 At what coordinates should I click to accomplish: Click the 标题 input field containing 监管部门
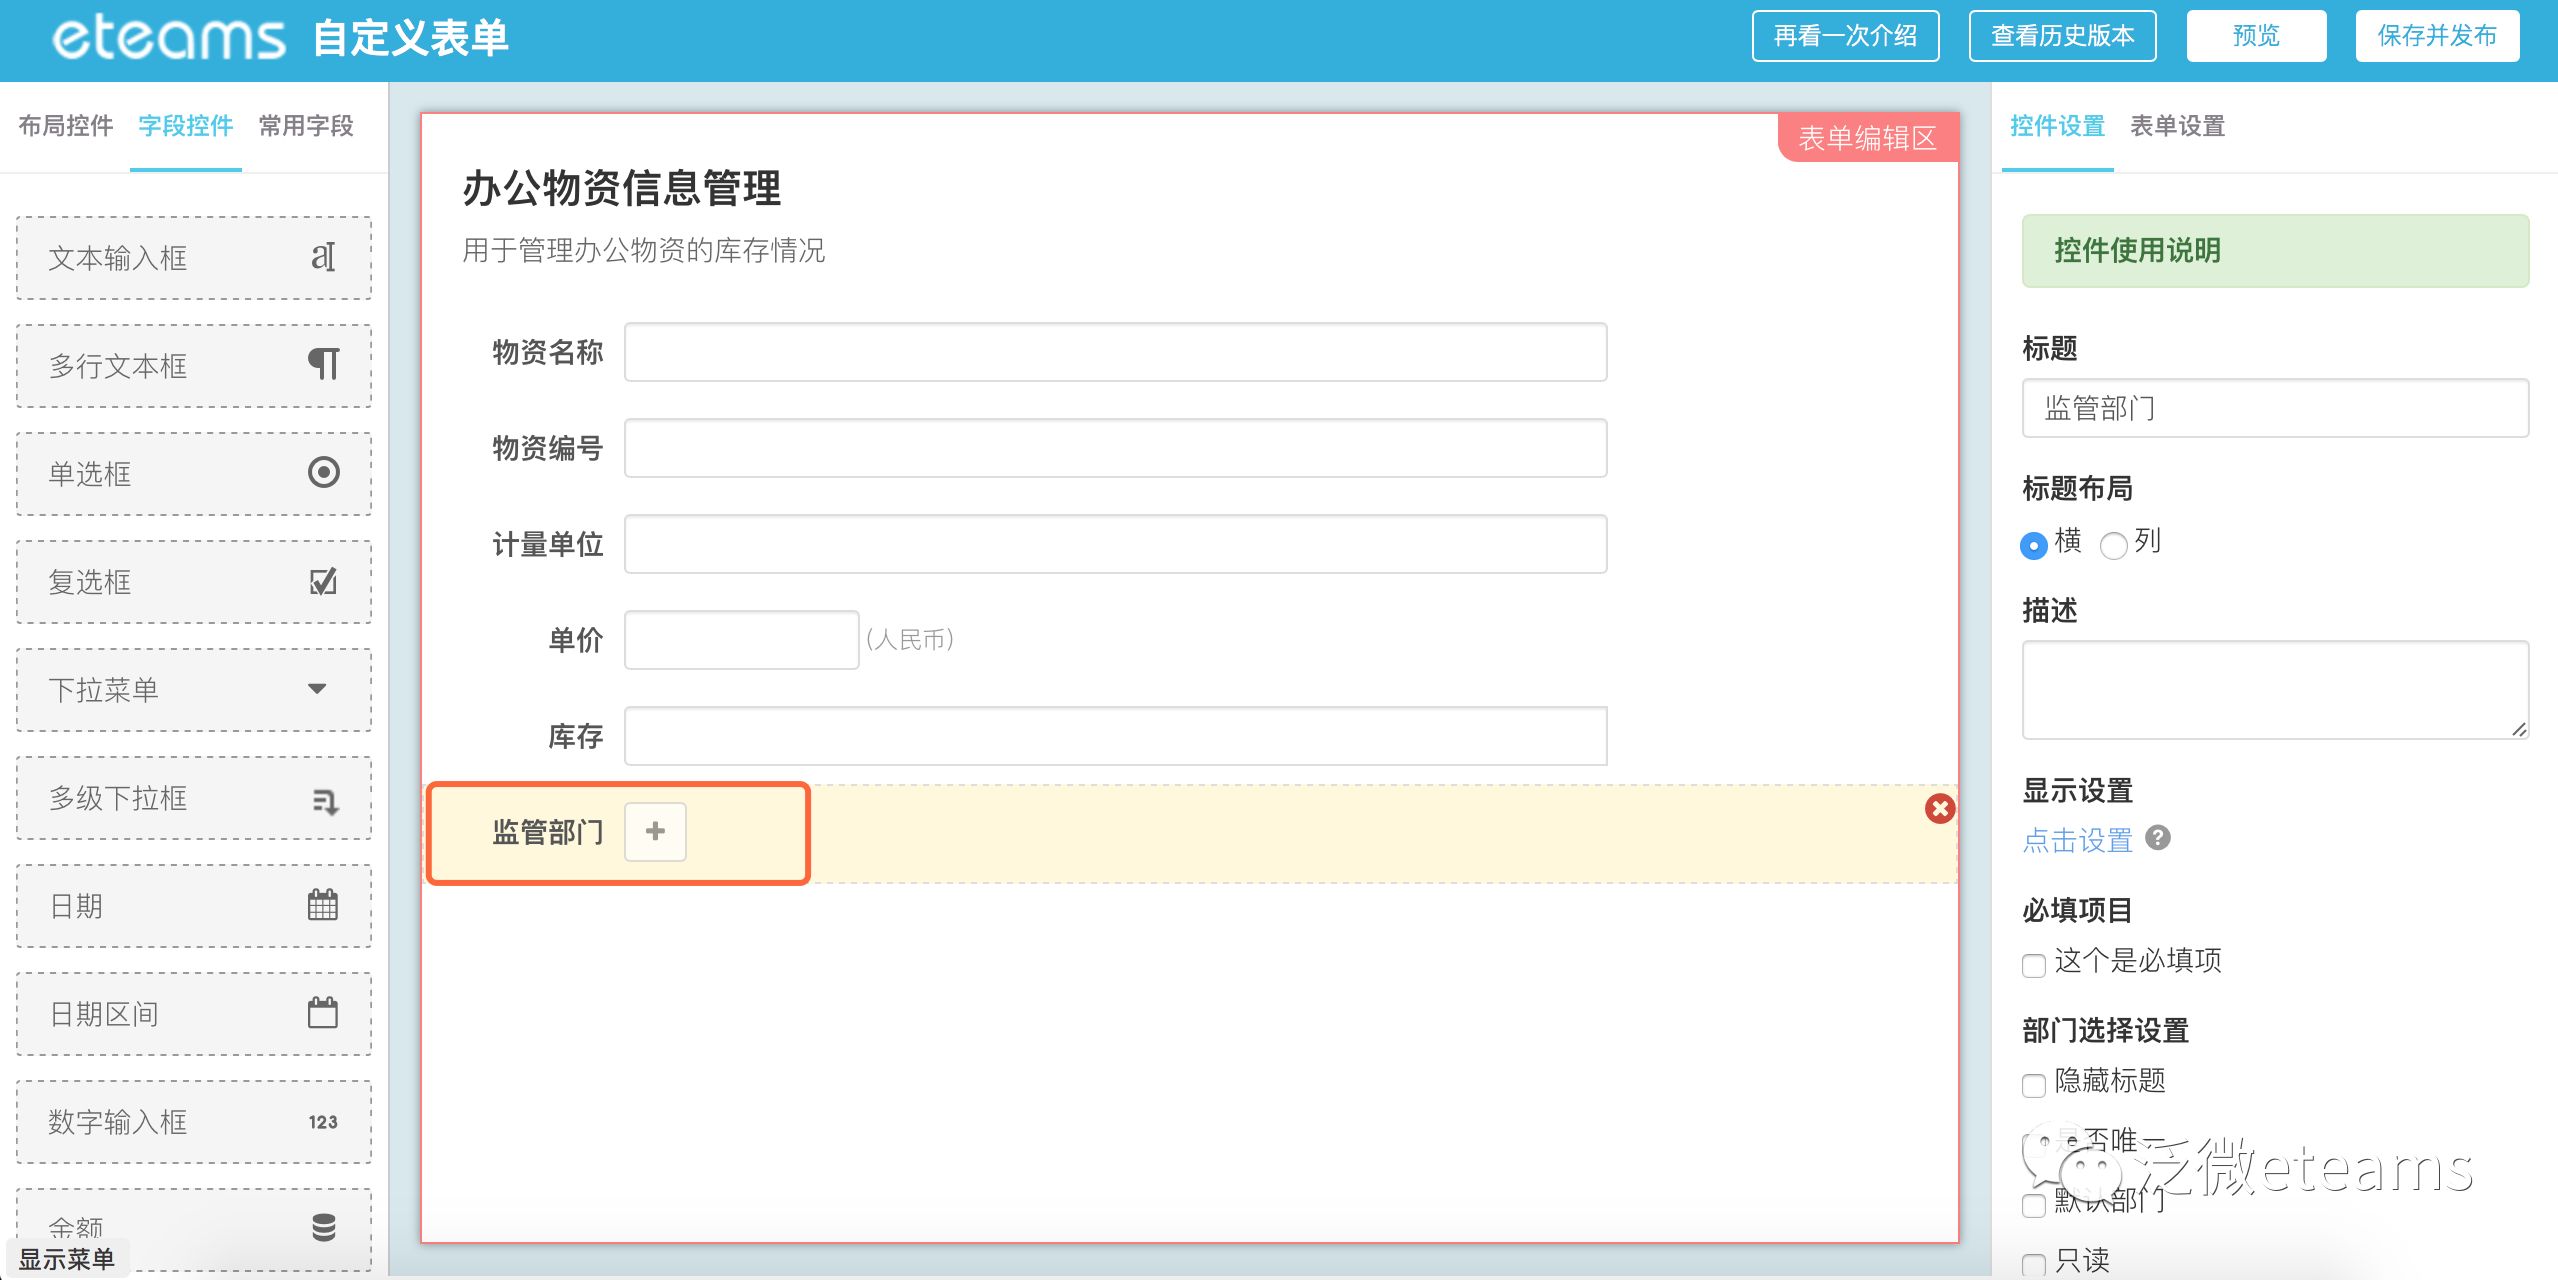click(x=2274, y=408)
